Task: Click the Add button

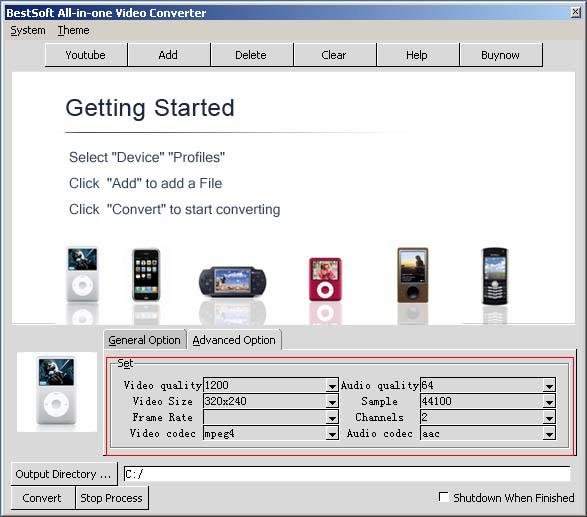Action: [x=168, y=55]
